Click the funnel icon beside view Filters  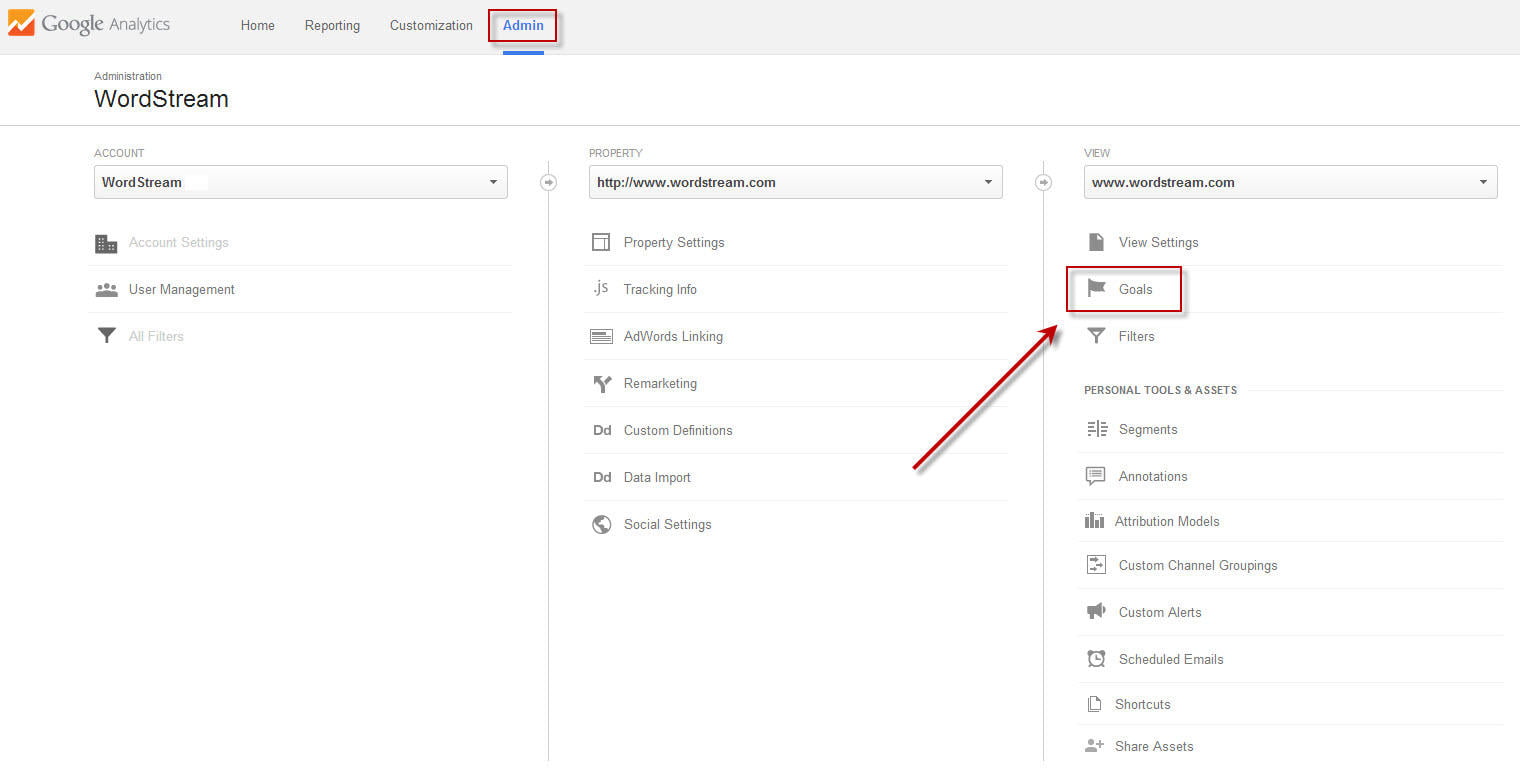(x=1097, y=336)
